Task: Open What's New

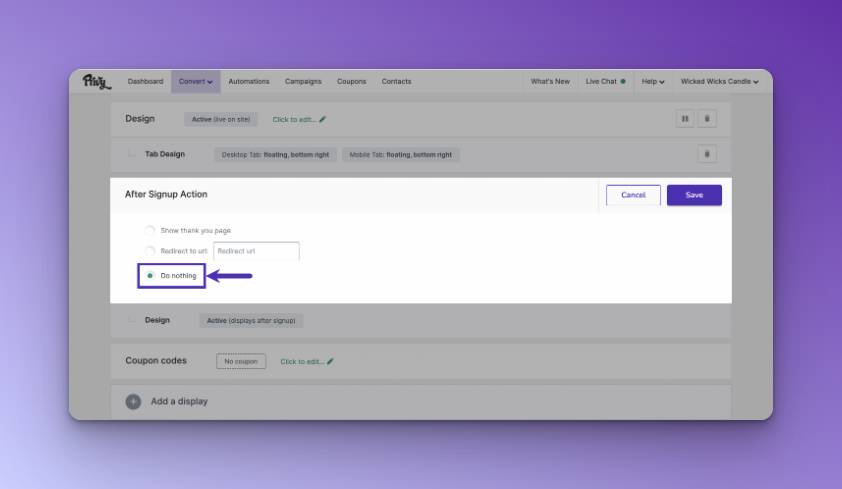Action: point(550,82)
